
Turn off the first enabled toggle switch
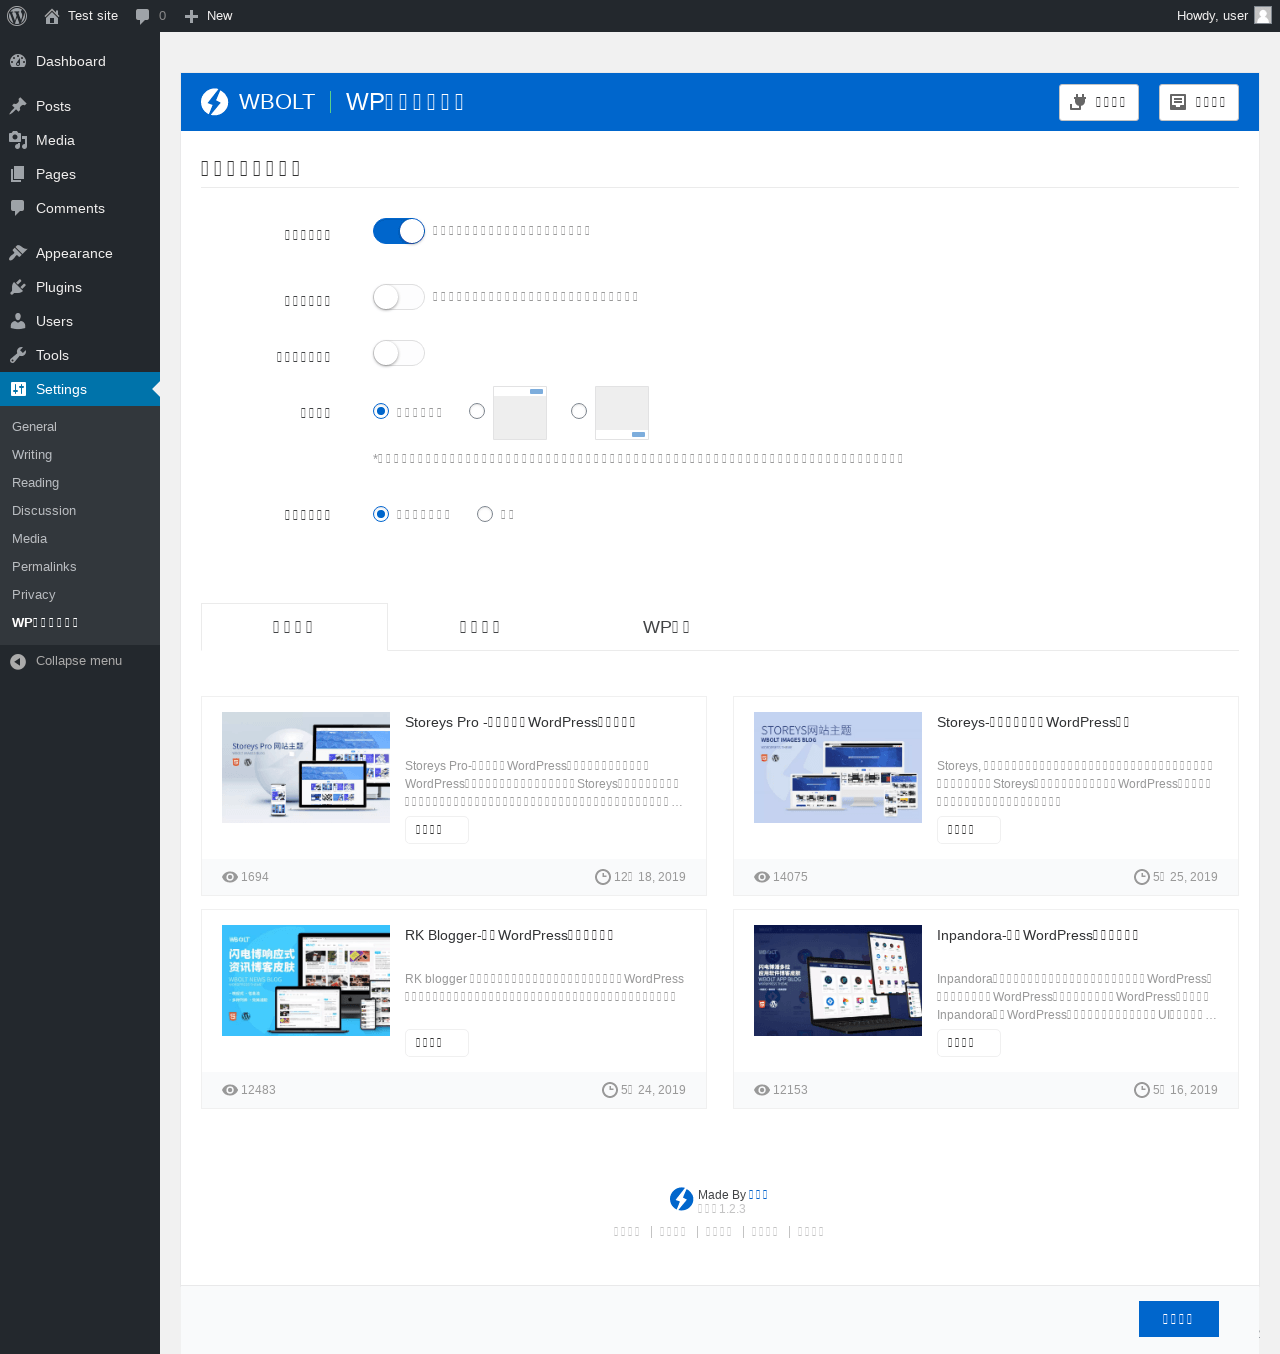click(399, 231)
